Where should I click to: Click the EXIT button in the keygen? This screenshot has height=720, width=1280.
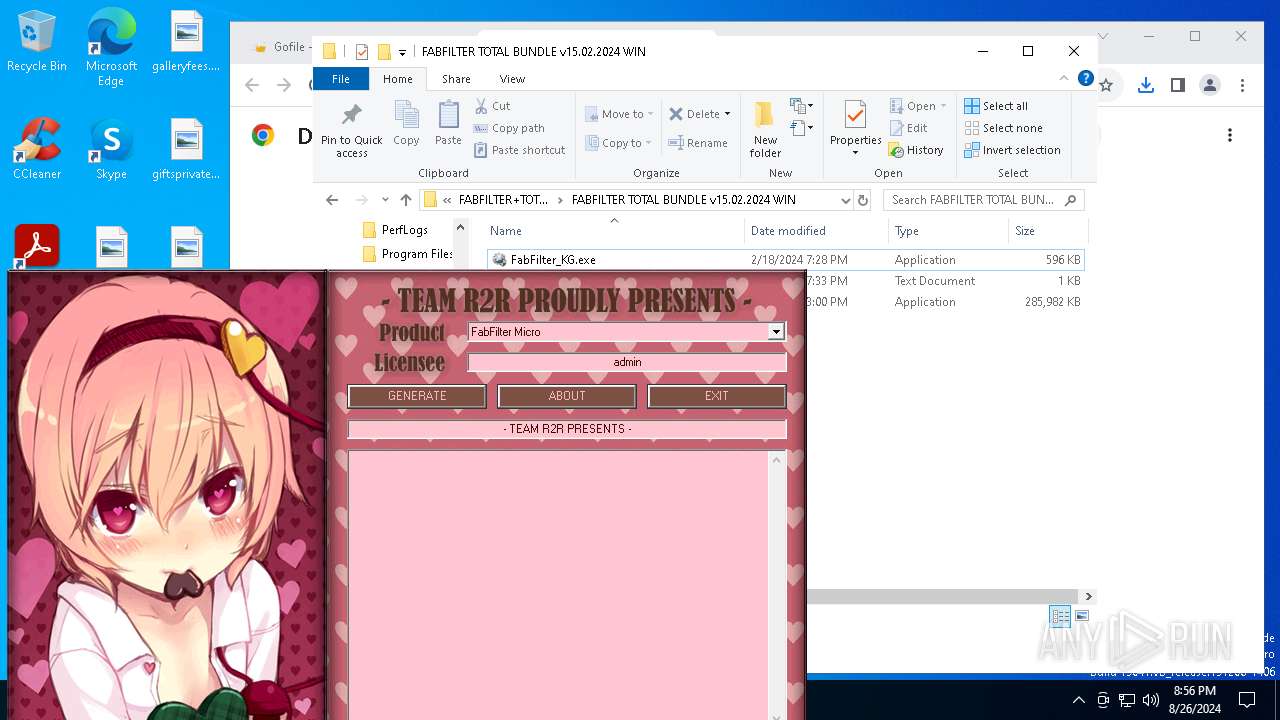(717, 396)
